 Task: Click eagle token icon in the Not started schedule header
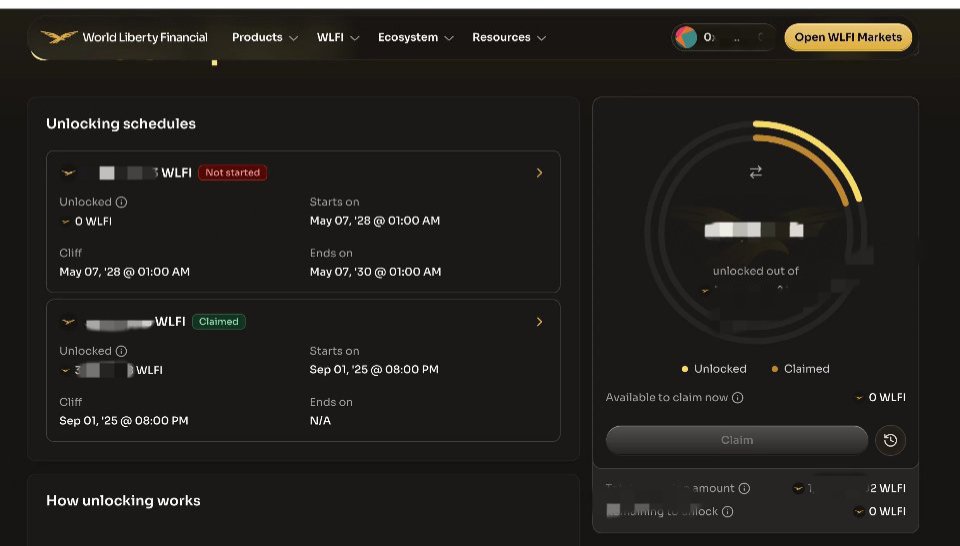[x=69, y=173]
